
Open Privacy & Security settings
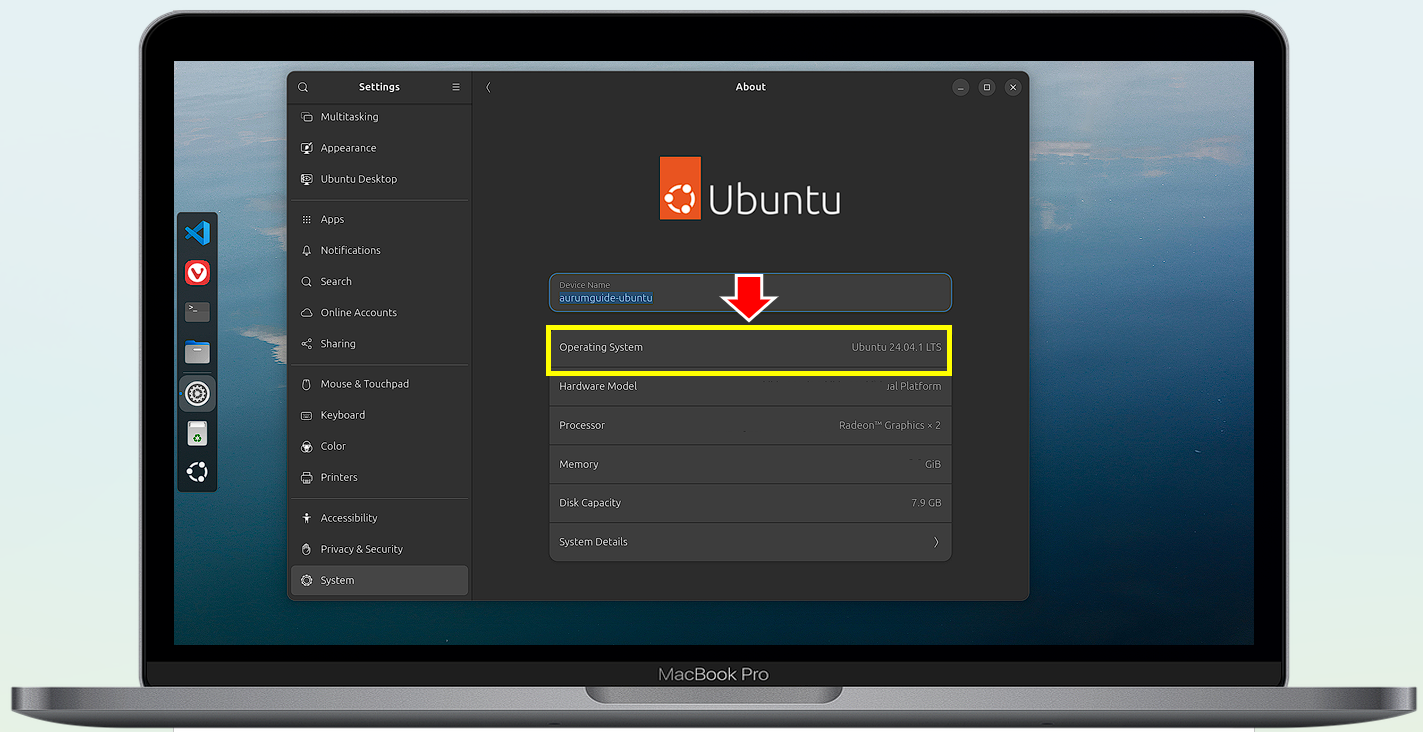click(x=361, y=548)
